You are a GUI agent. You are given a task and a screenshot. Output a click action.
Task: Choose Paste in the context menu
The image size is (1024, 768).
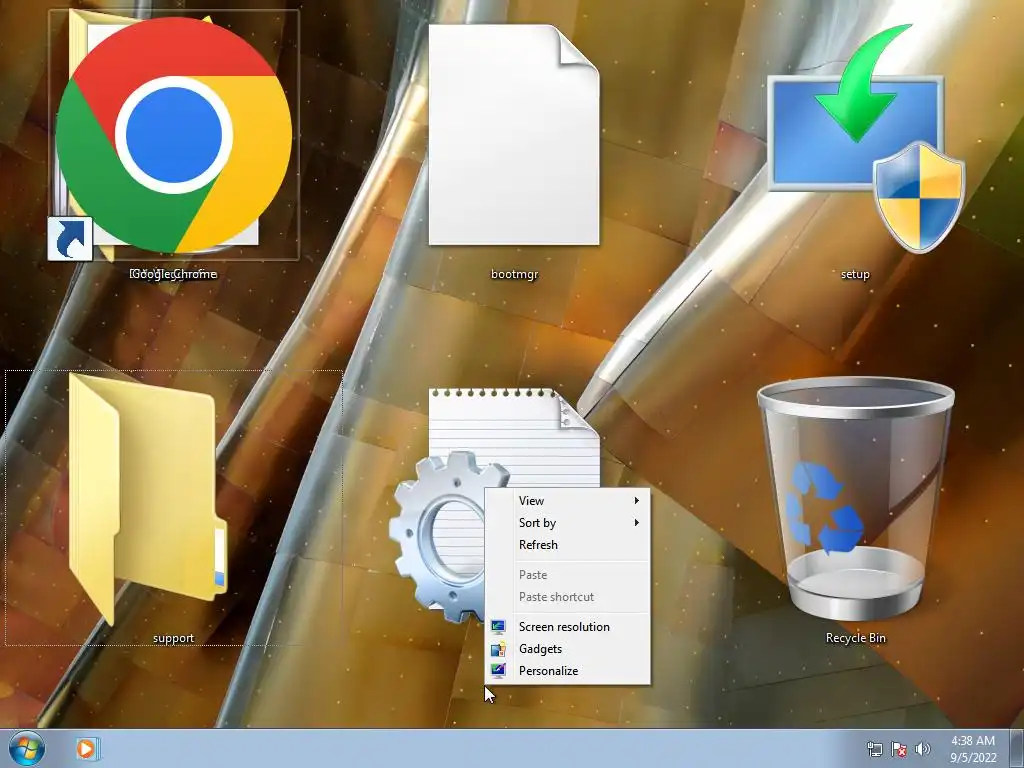[x=568, y=575]
